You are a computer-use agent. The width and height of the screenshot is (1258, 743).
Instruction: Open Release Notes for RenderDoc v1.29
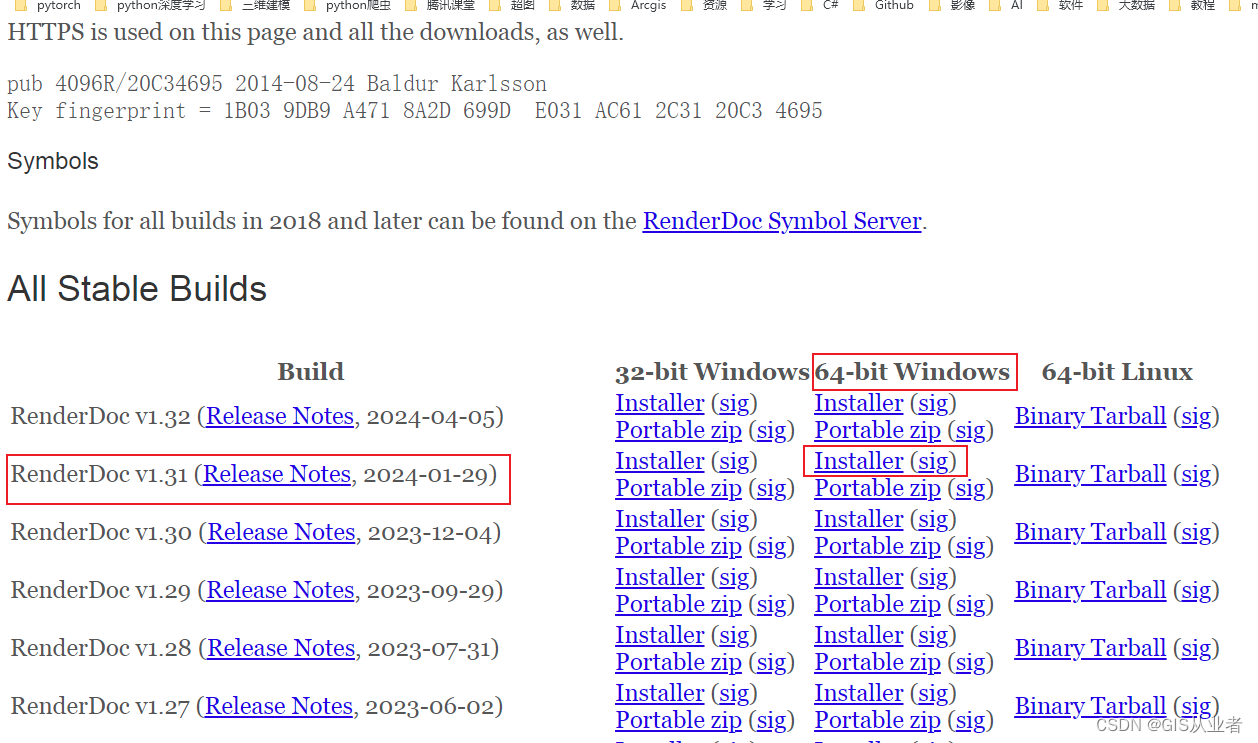(x=280, y=590)
